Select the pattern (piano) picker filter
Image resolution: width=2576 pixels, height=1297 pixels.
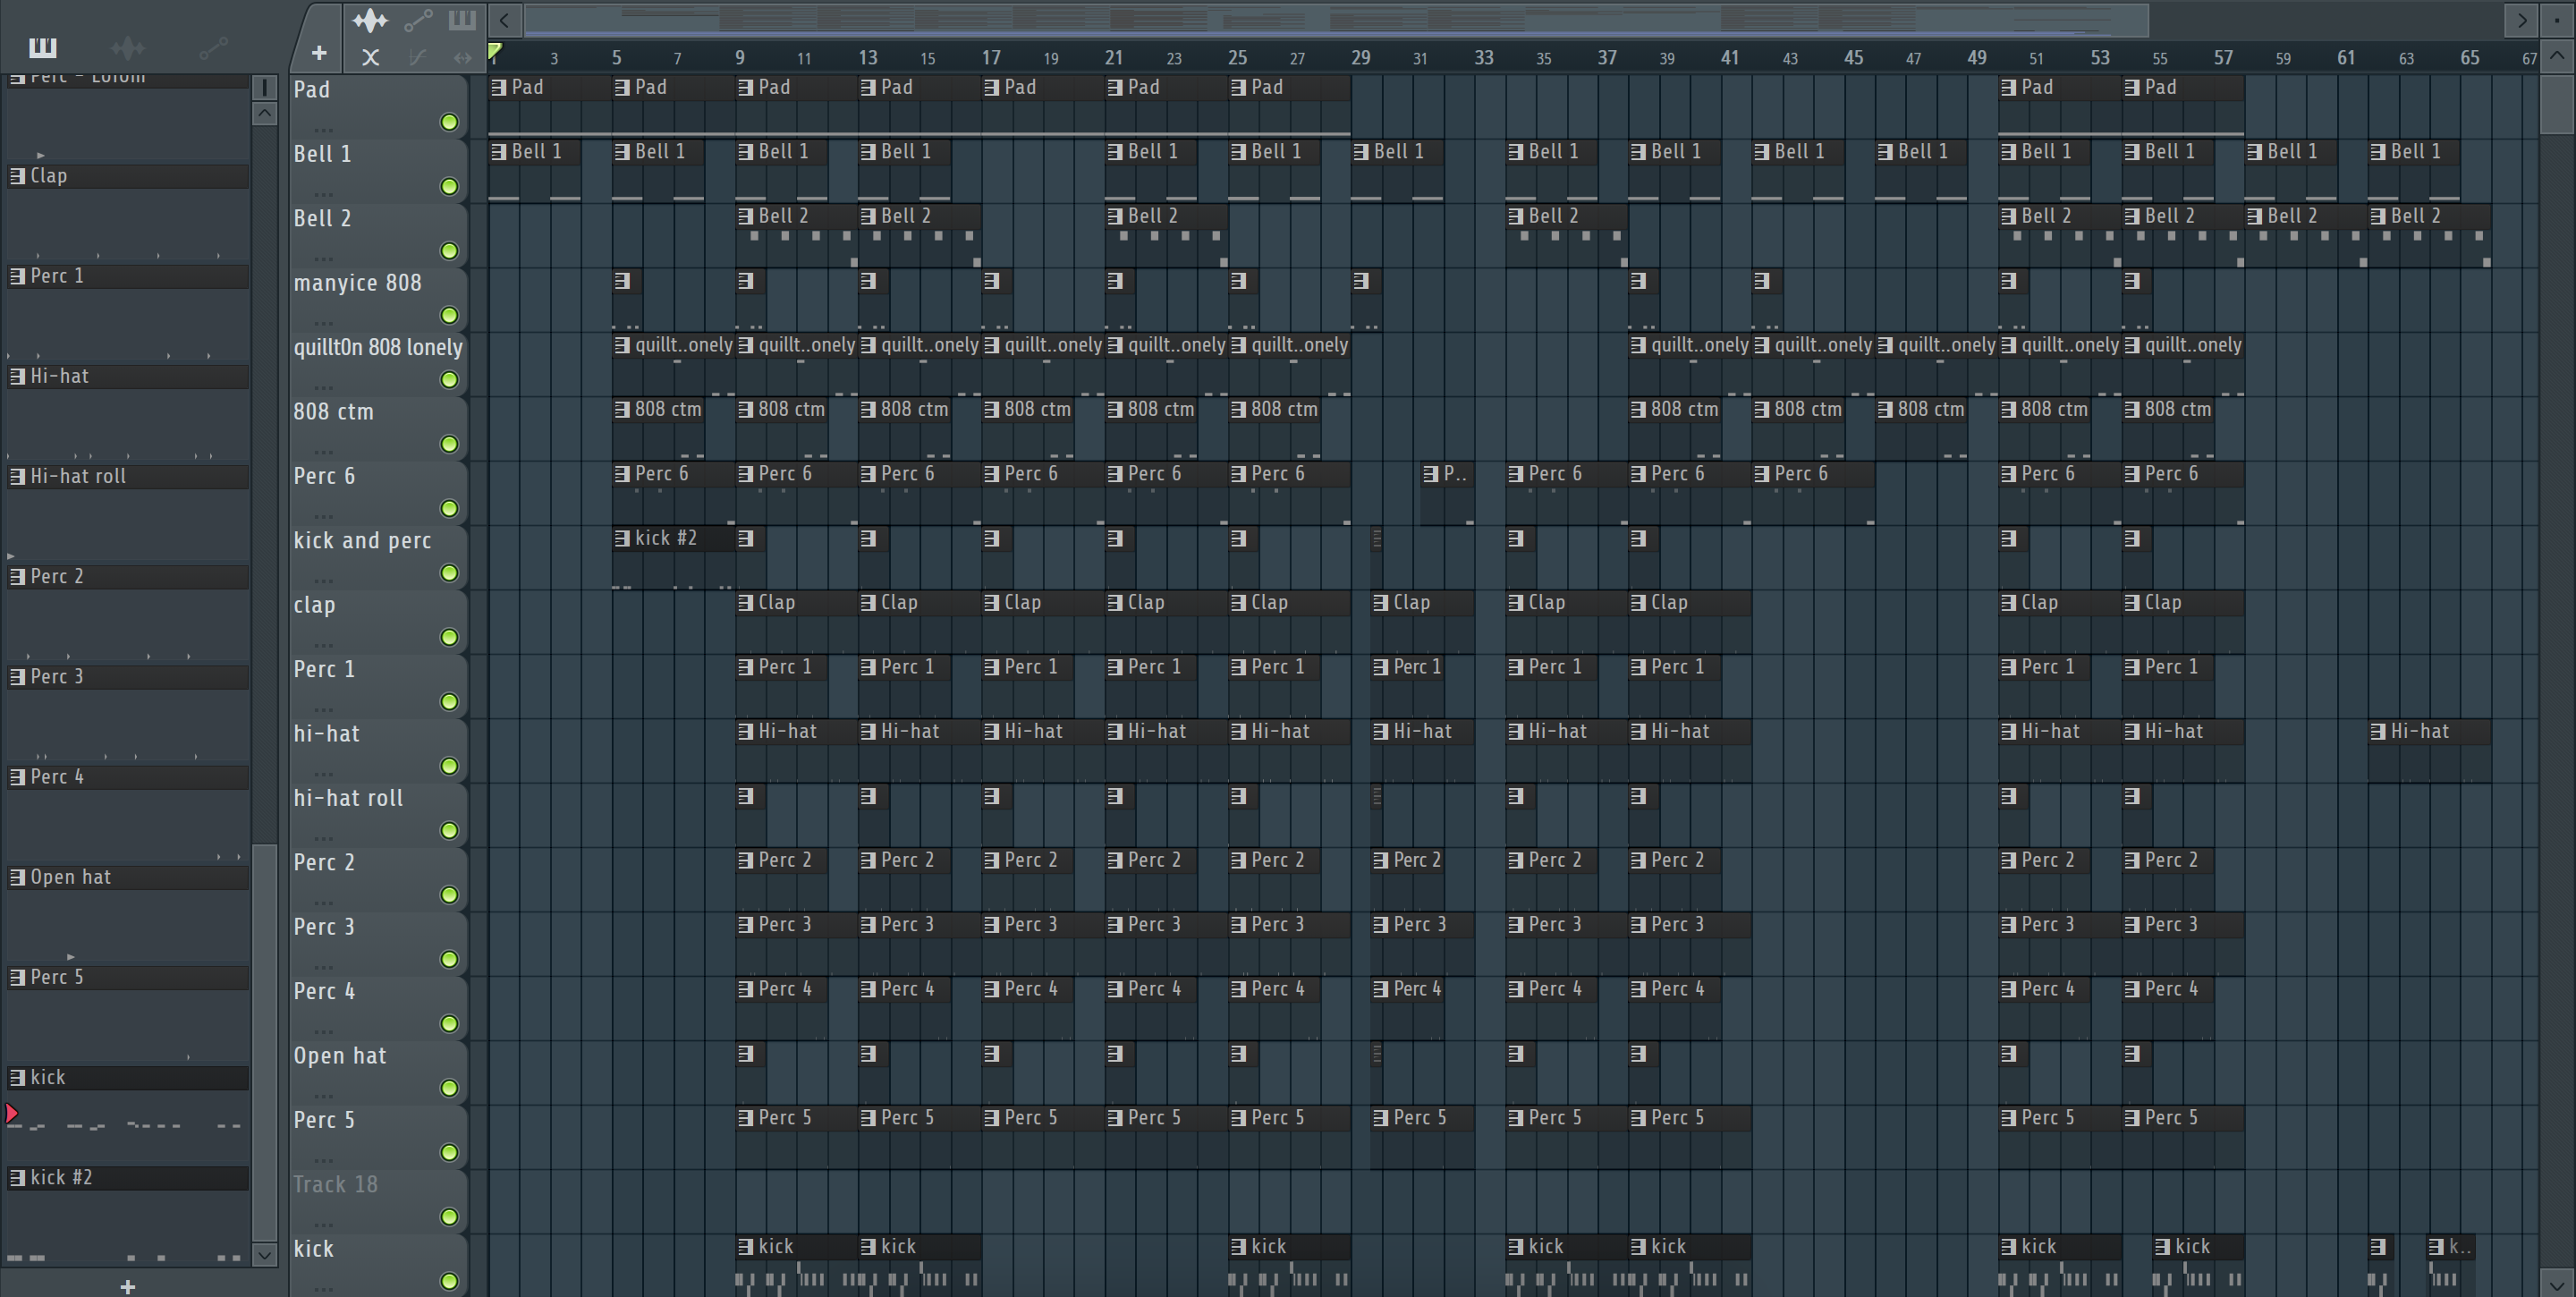(x=43, y=47)
